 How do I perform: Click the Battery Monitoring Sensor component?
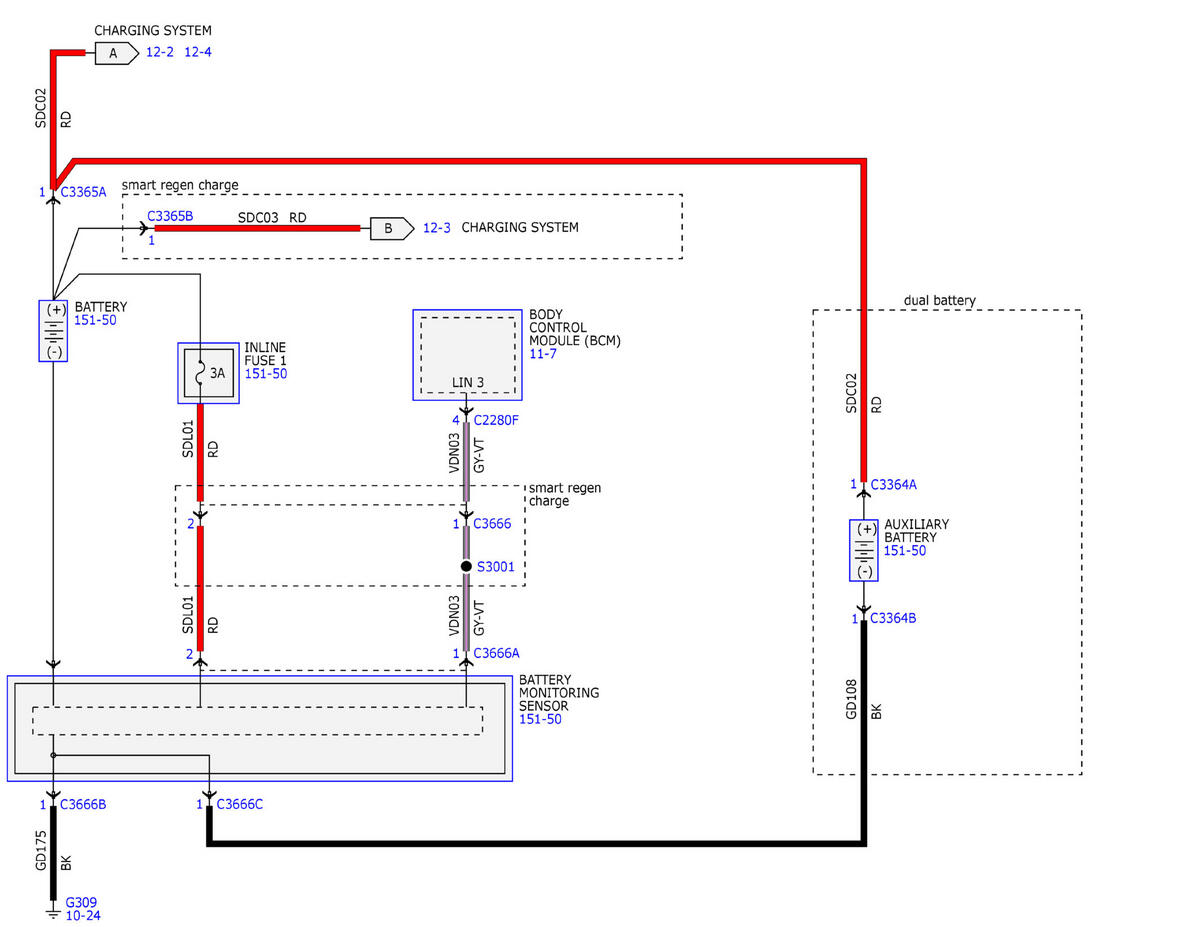coord(259,728)
